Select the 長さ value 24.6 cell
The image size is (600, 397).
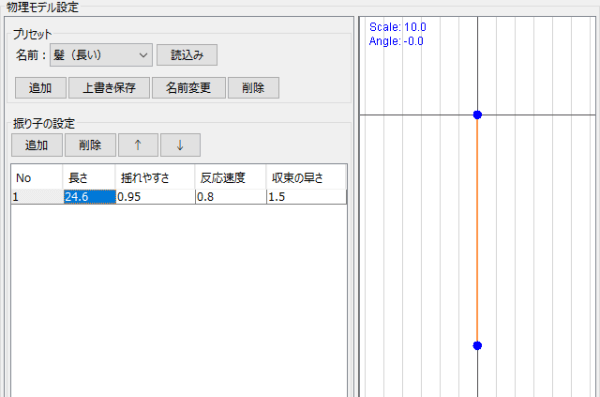tap(90, 197)
